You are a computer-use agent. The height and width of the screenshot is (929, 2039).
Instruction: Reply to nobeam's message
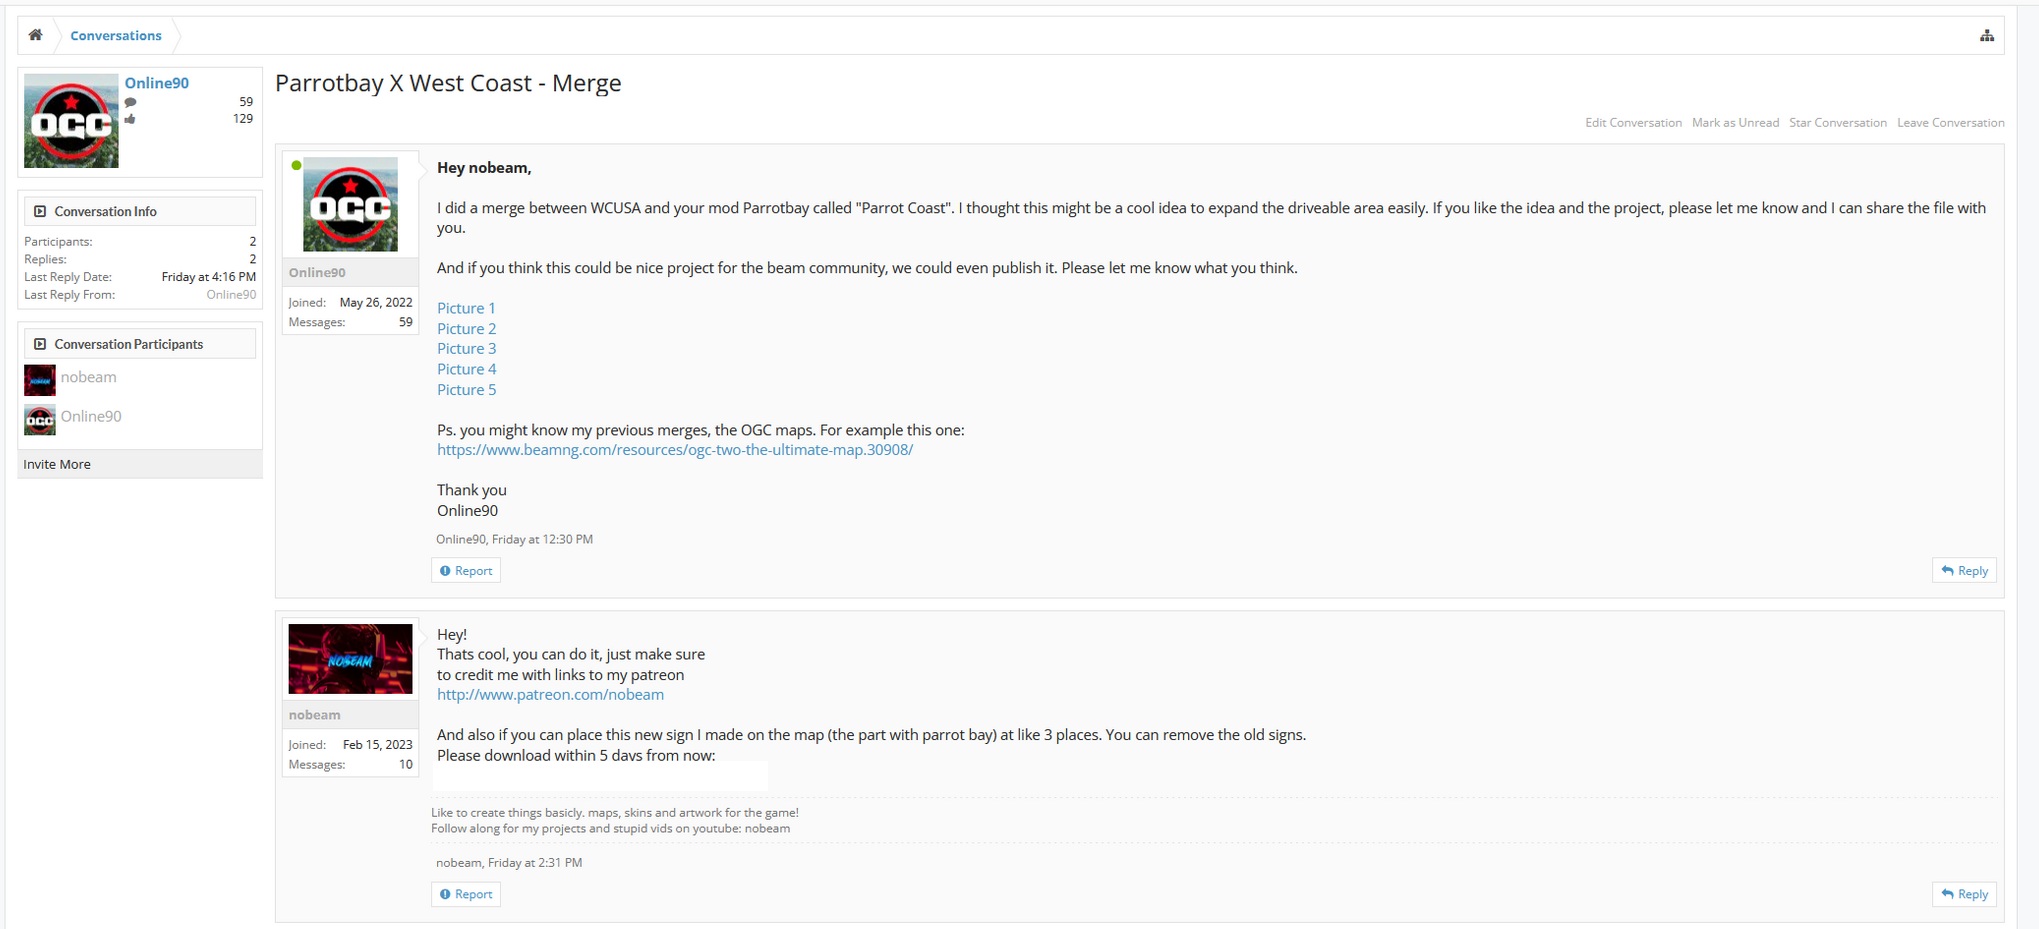coord(1964,894)
